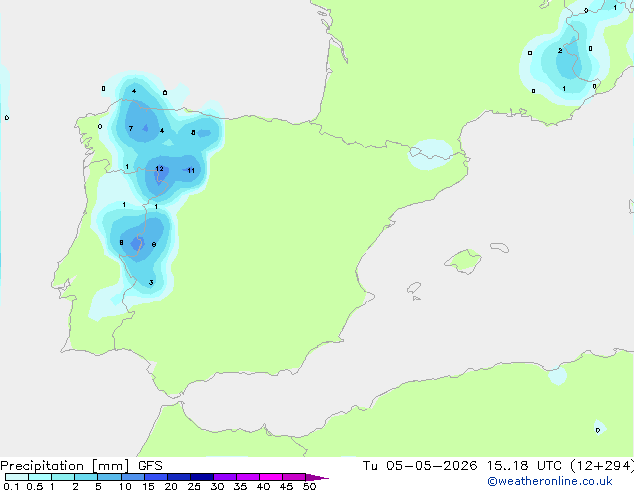Click the "12" precipitation value on the map
Screen dimensions: 634x490
click(x=159, y=169)
